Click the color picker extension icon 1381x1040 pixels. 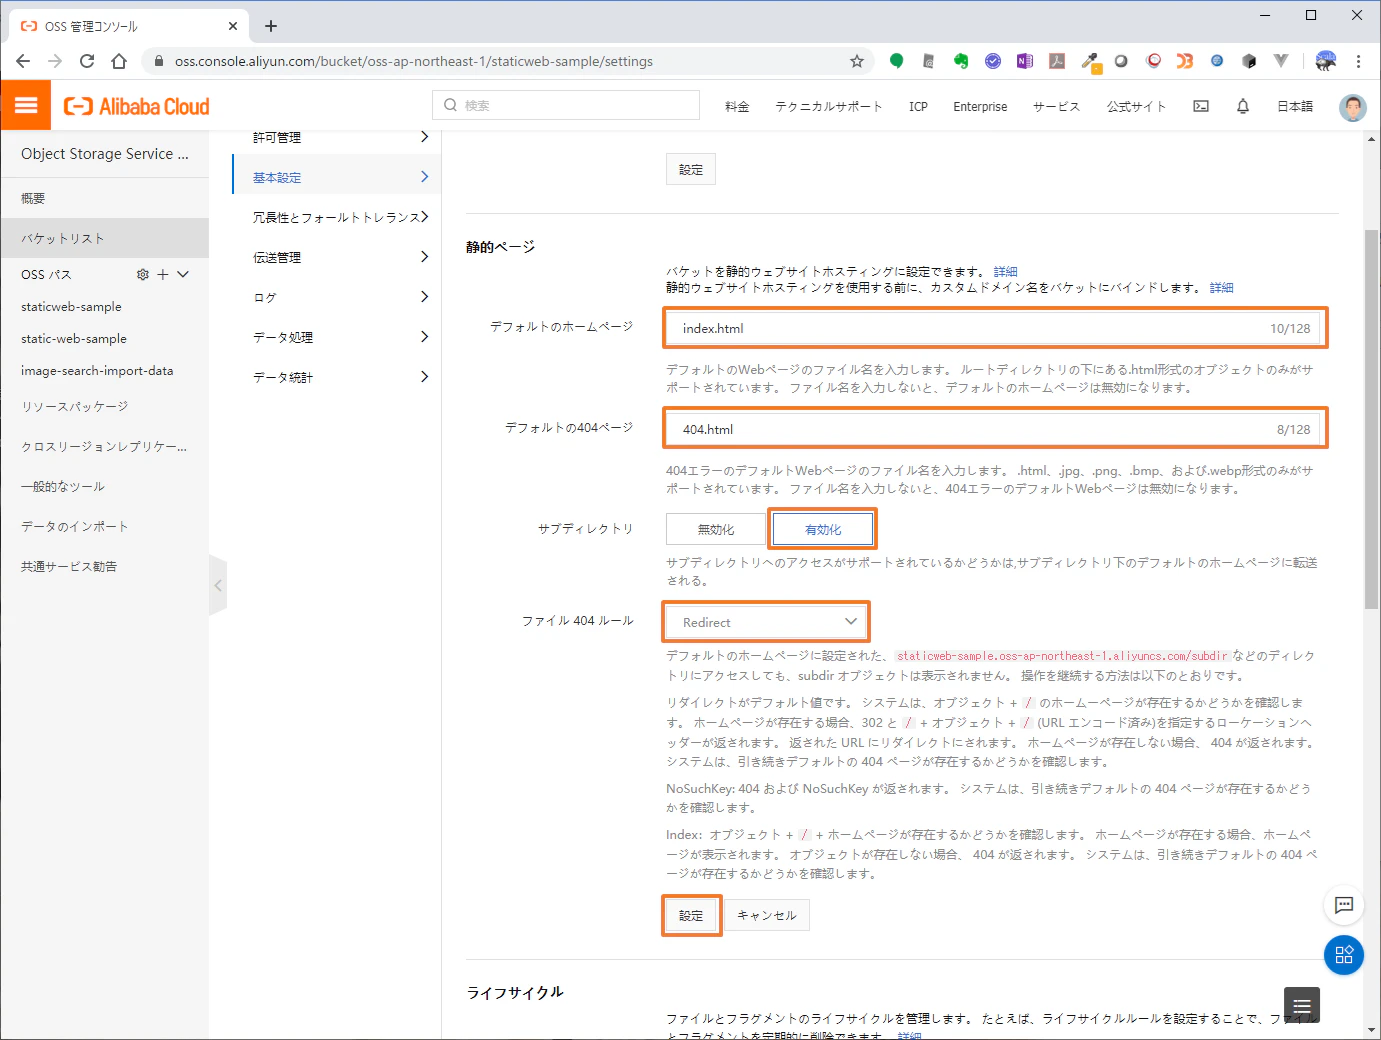click(1090, 62)
